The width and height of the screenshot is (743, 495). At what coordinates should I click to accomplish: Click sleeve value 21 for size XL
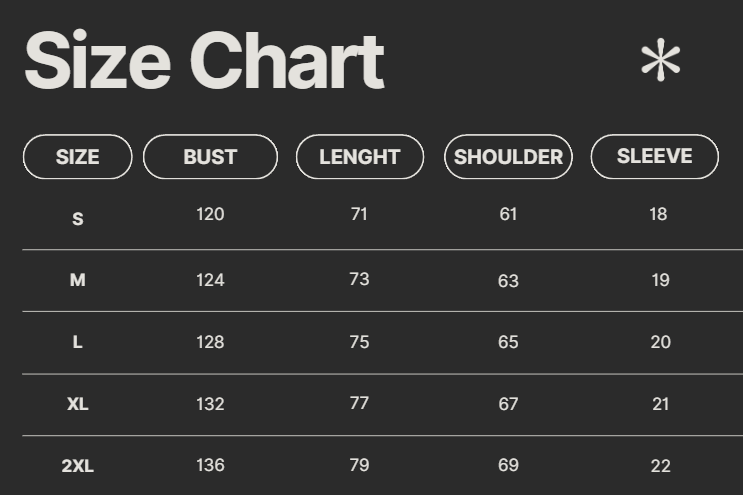(660, 404)
